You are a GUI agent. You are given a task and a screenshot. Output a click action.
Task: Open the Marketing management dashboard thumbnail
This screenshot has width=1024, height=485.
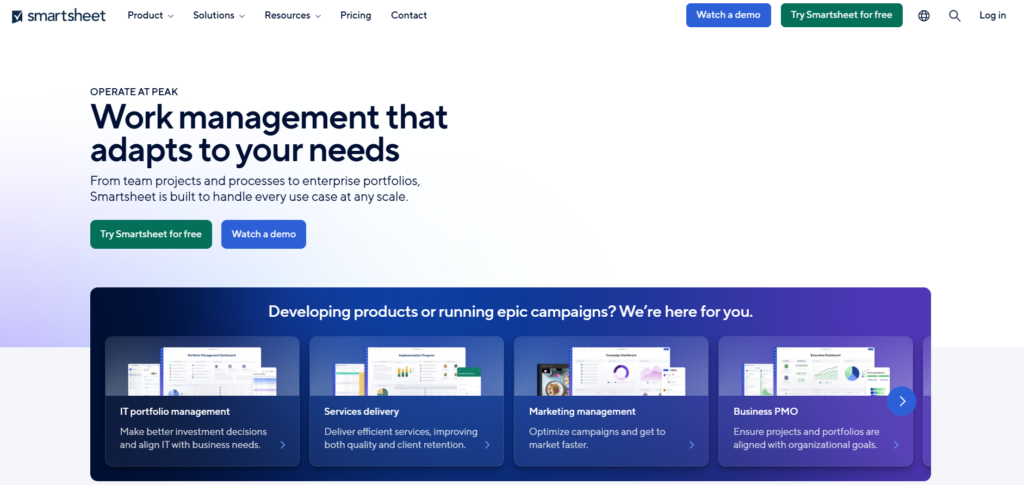(x=611, y=368)
